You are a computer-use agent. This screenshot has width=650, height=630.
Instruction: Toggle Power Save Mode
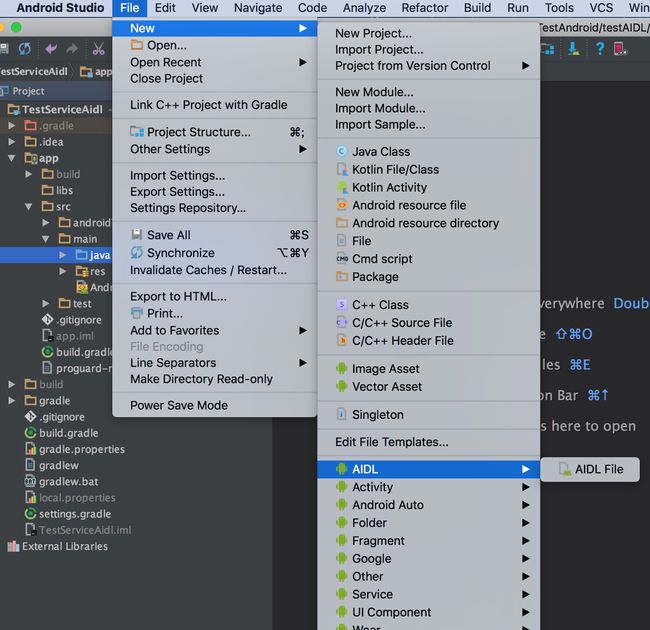[215, 405]
